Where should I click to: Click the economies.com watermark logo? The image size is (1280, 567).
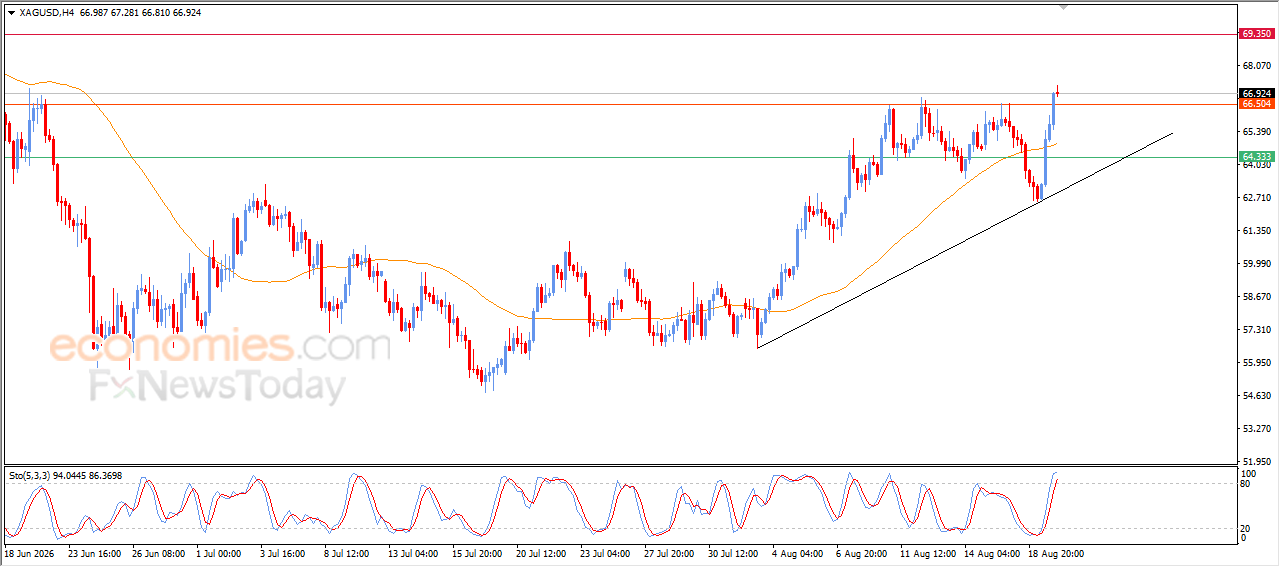point(220,347)
